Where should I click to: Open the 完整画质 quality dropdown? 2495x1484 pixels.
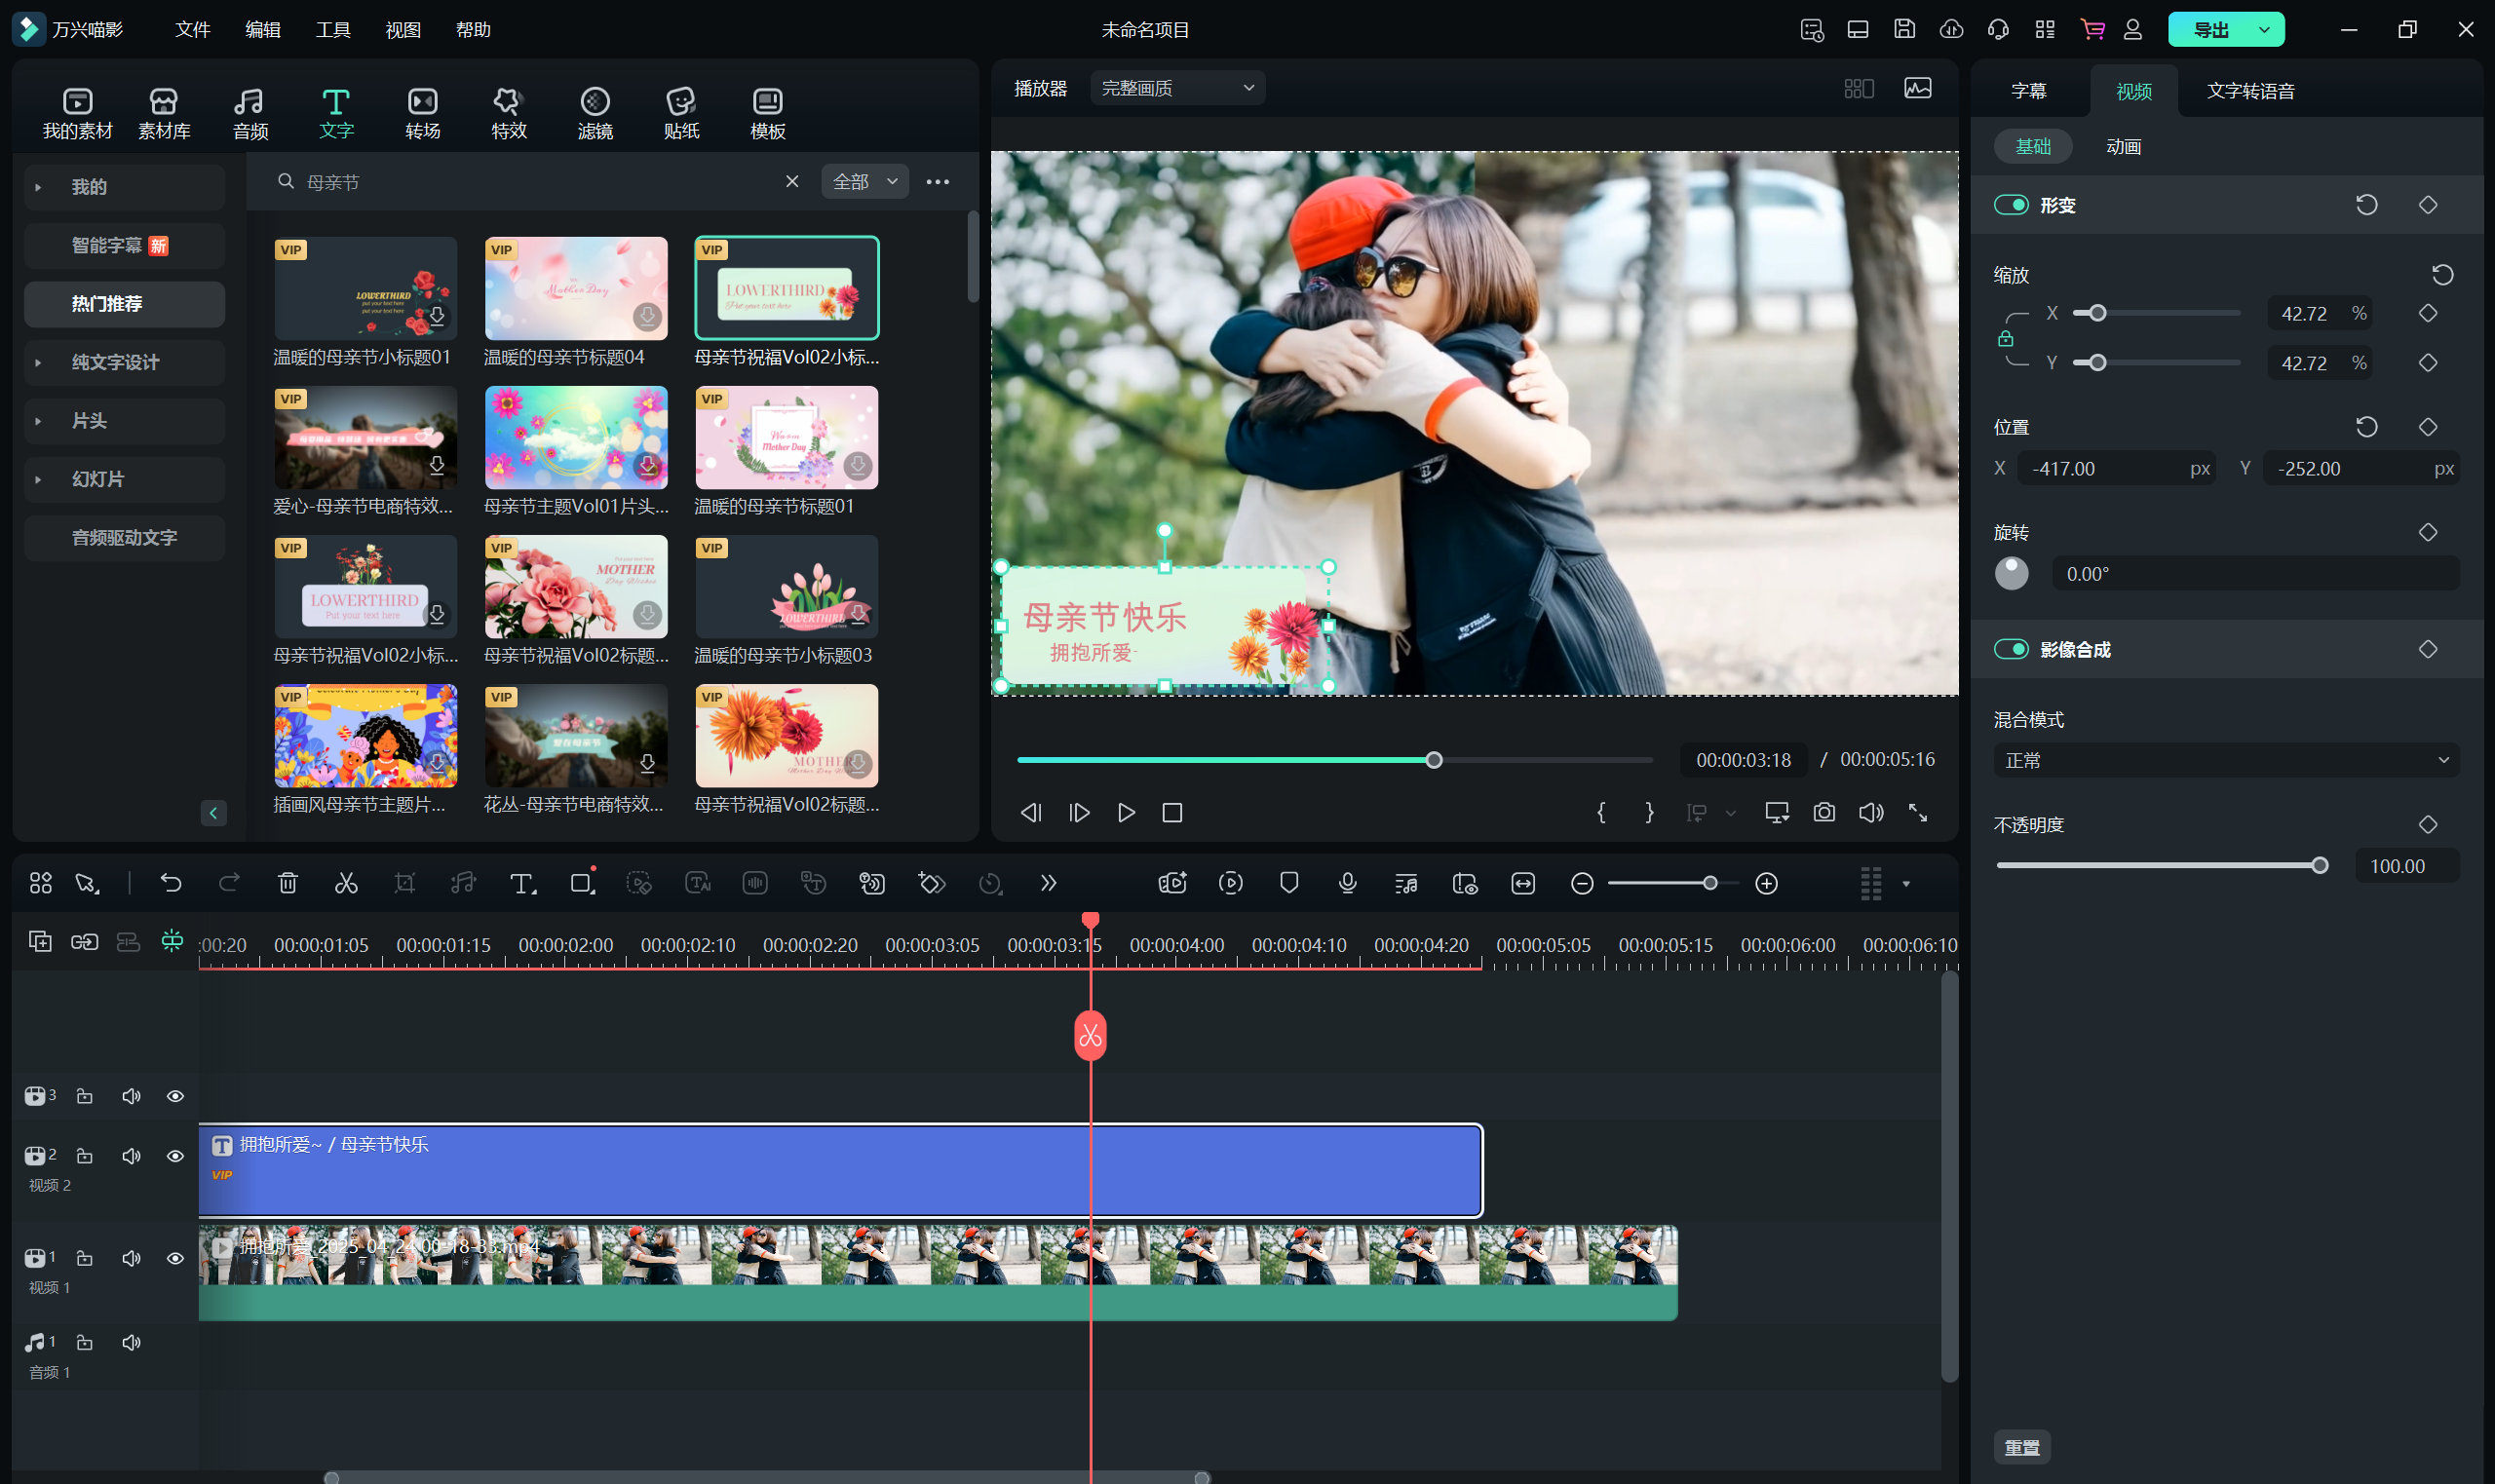tap(1177, 88)
